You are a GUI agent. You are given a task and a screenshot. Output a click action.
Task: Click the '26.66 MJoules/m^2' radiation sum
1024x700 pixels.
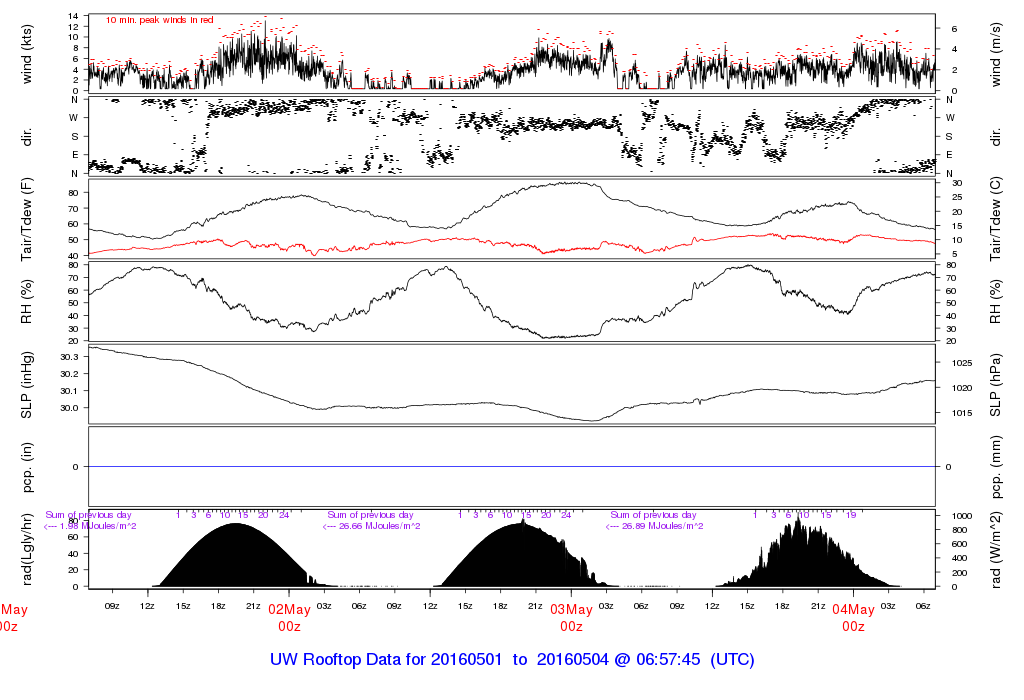pos(379,526)
